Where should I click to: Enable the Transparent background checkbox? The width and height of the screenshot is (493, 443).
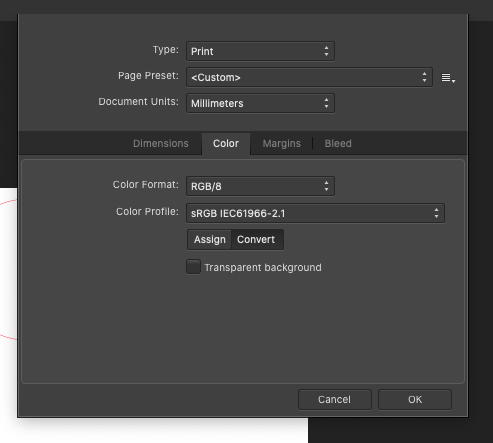pos(193,267)
